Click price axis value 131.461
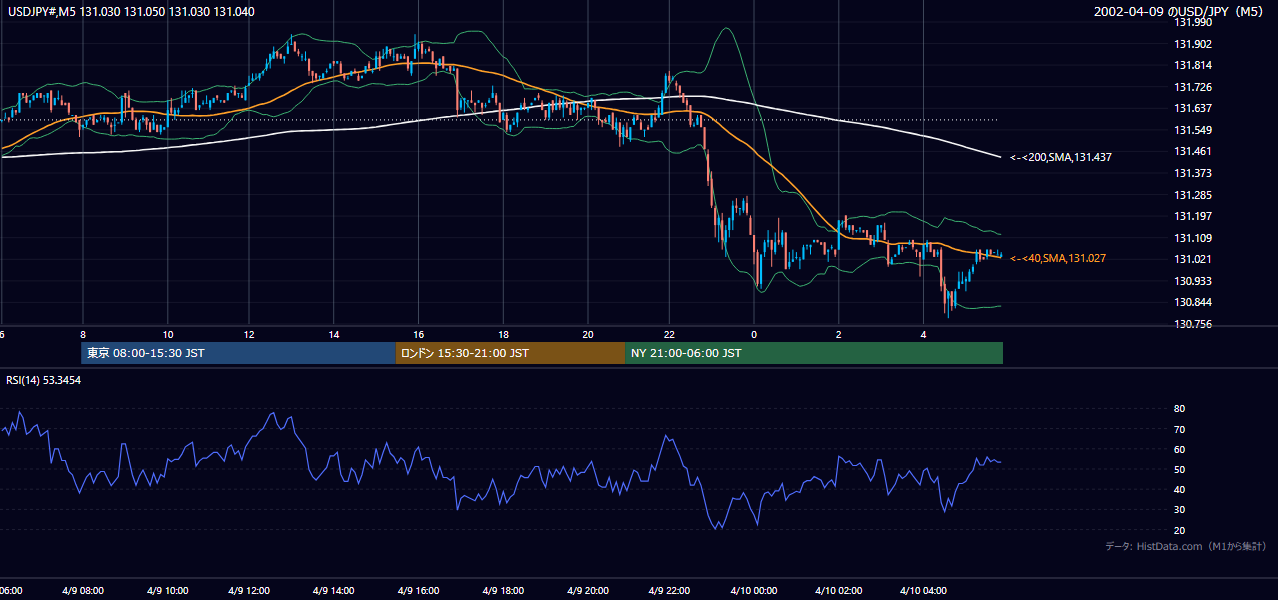This screenshot has width=1278, height=600. [x=1194, y=152]
